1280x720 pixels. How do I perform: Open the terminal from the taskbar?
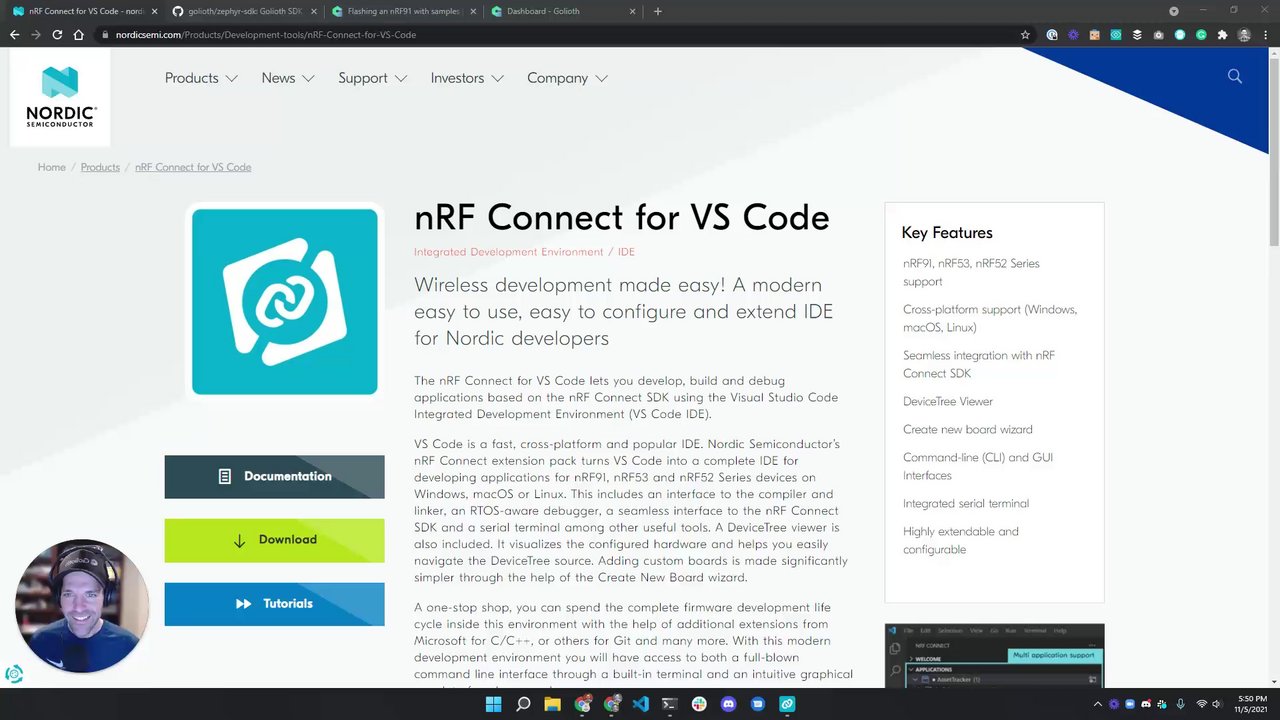669,704
